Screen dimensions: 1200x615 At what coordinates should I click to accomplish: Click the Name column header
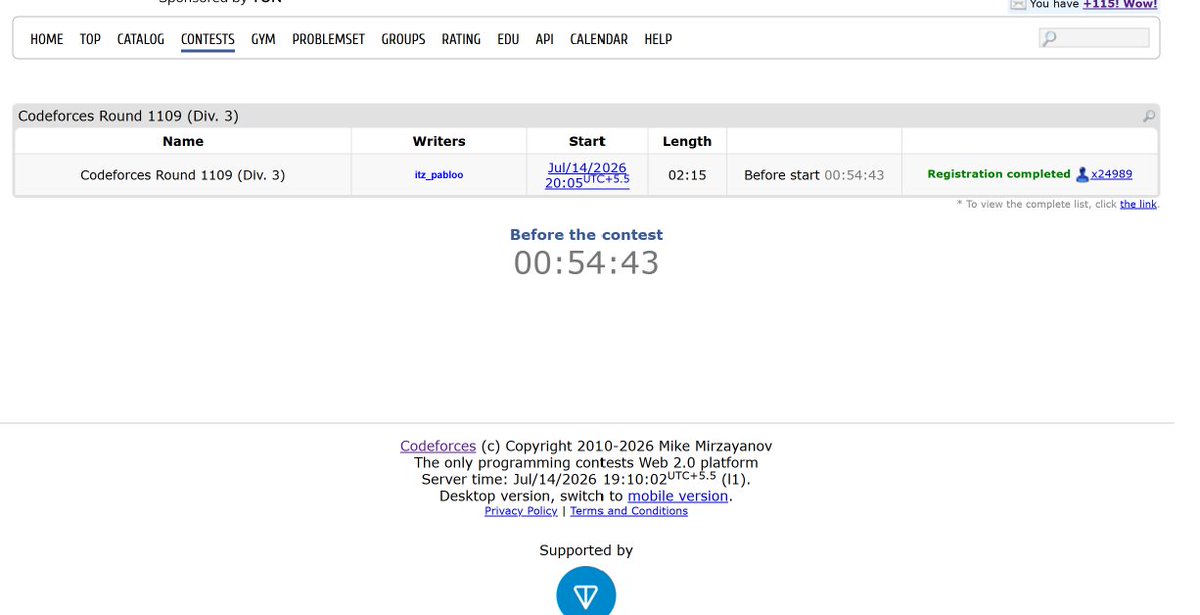click(x=183, y=141)
